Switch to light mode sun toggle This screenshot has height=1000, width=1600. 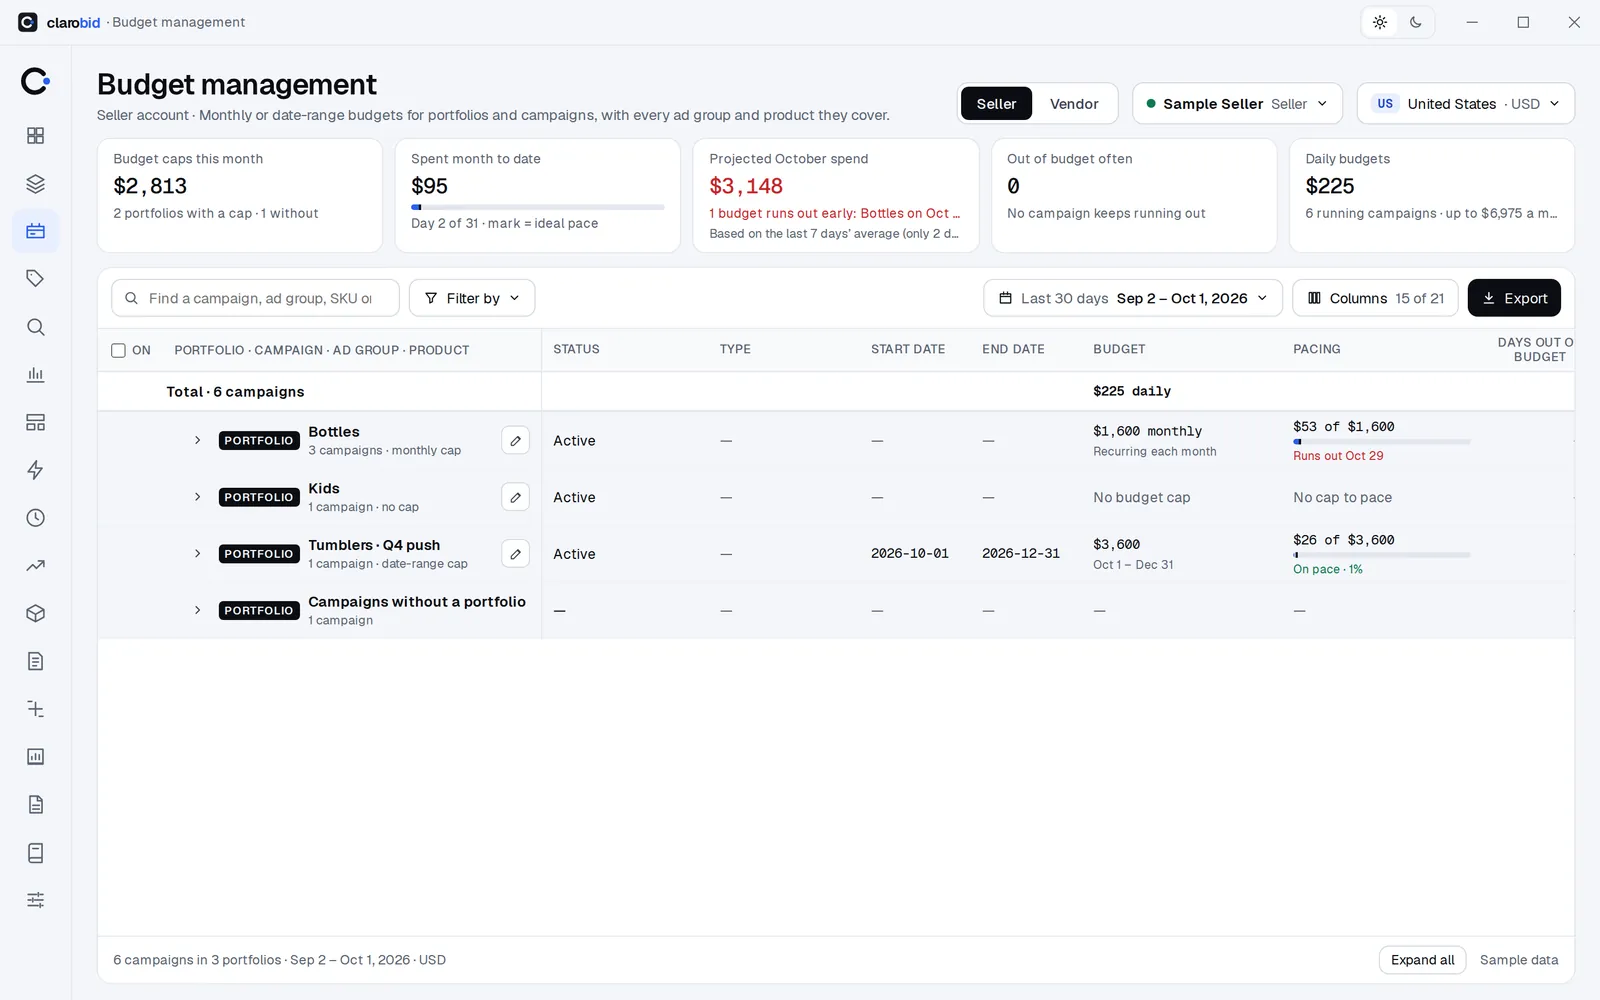tap(1380, 22)
